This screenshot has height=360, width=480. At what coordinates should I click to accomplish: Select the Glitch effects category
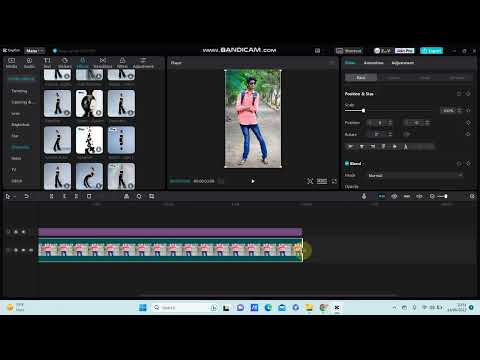point(17,181)
